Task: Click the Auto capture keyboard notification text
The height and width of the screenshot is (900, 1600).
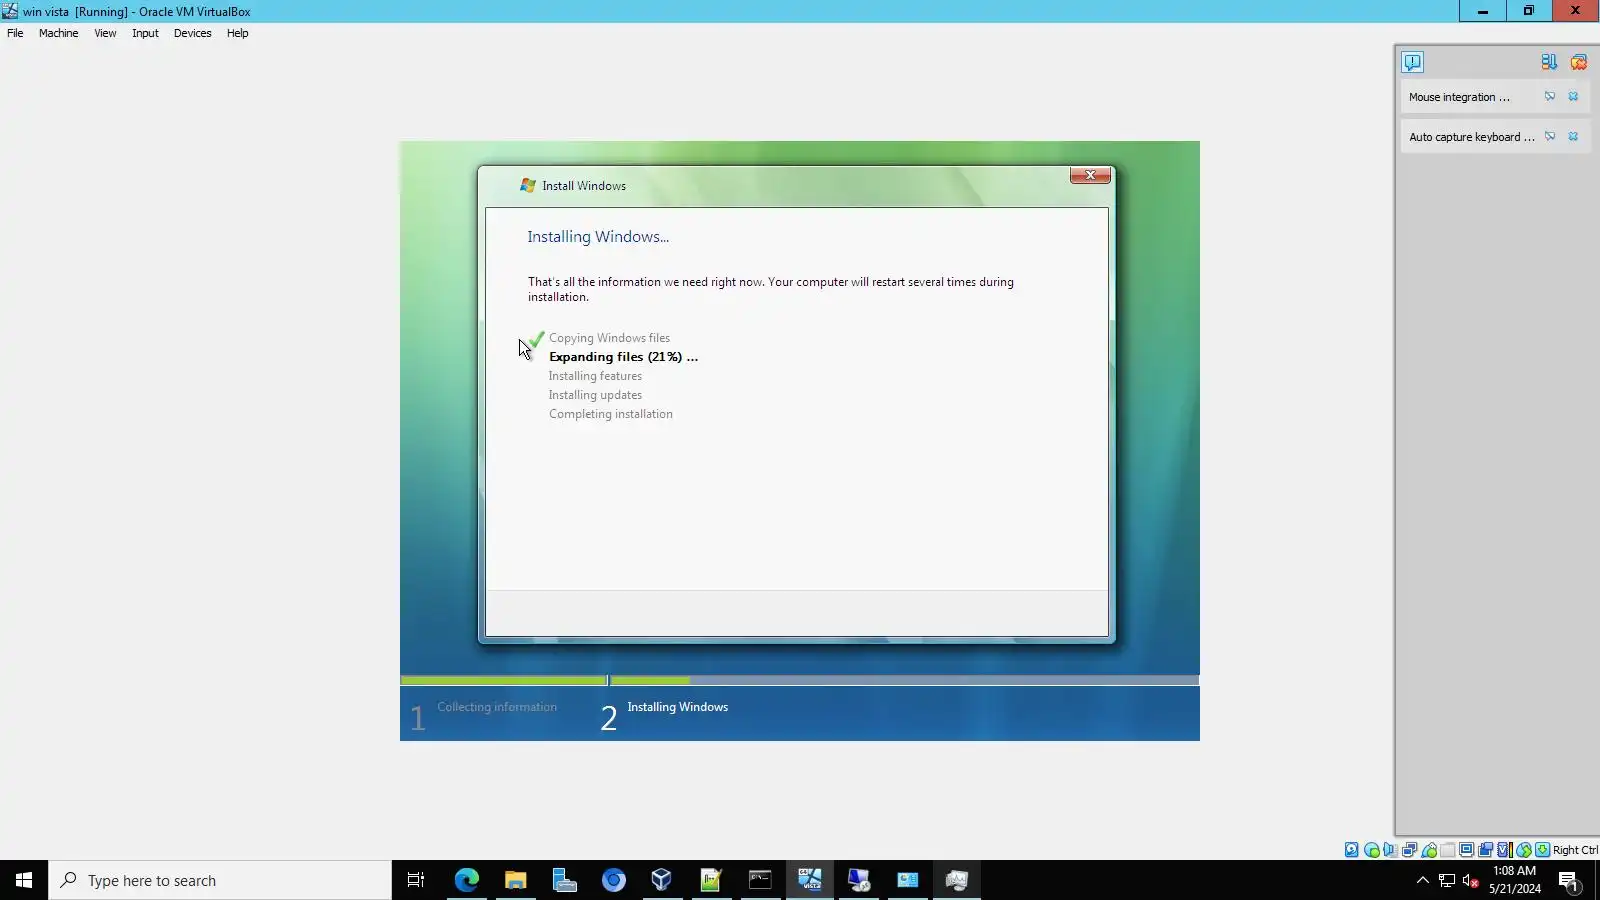Action: 1471,137
